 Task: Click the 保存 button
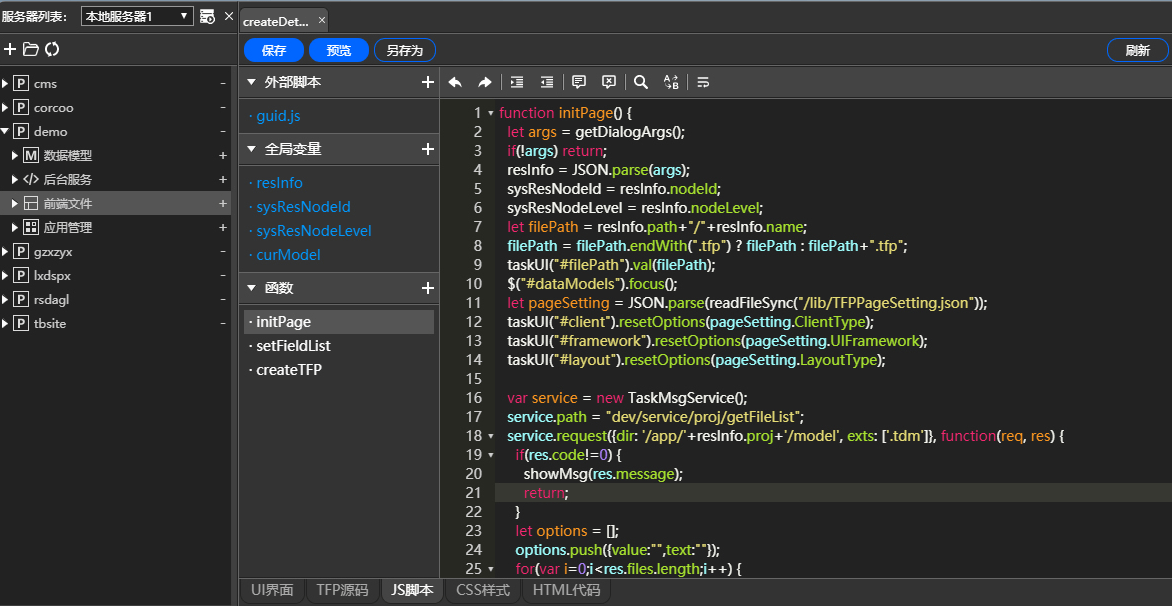coord(274,50)
